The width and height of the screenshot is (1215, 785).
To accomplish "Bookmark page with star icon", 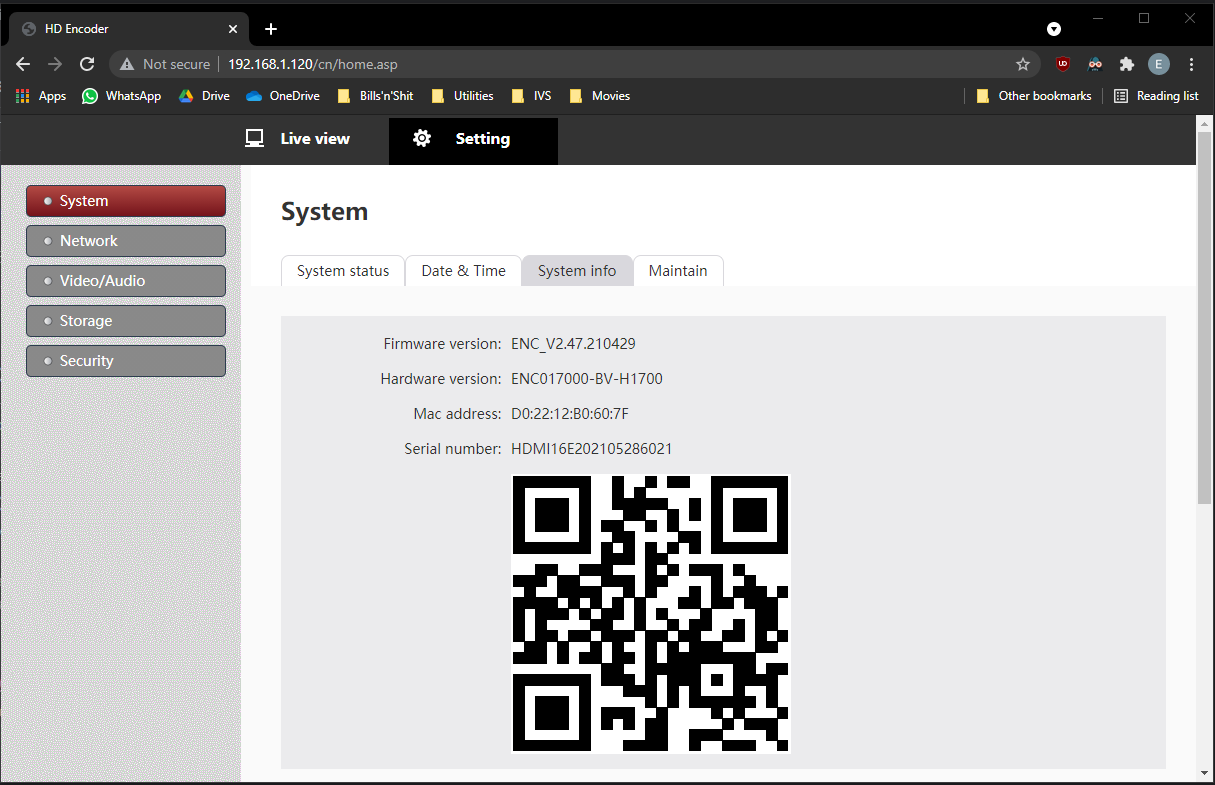I will [x=1023, y=64].
